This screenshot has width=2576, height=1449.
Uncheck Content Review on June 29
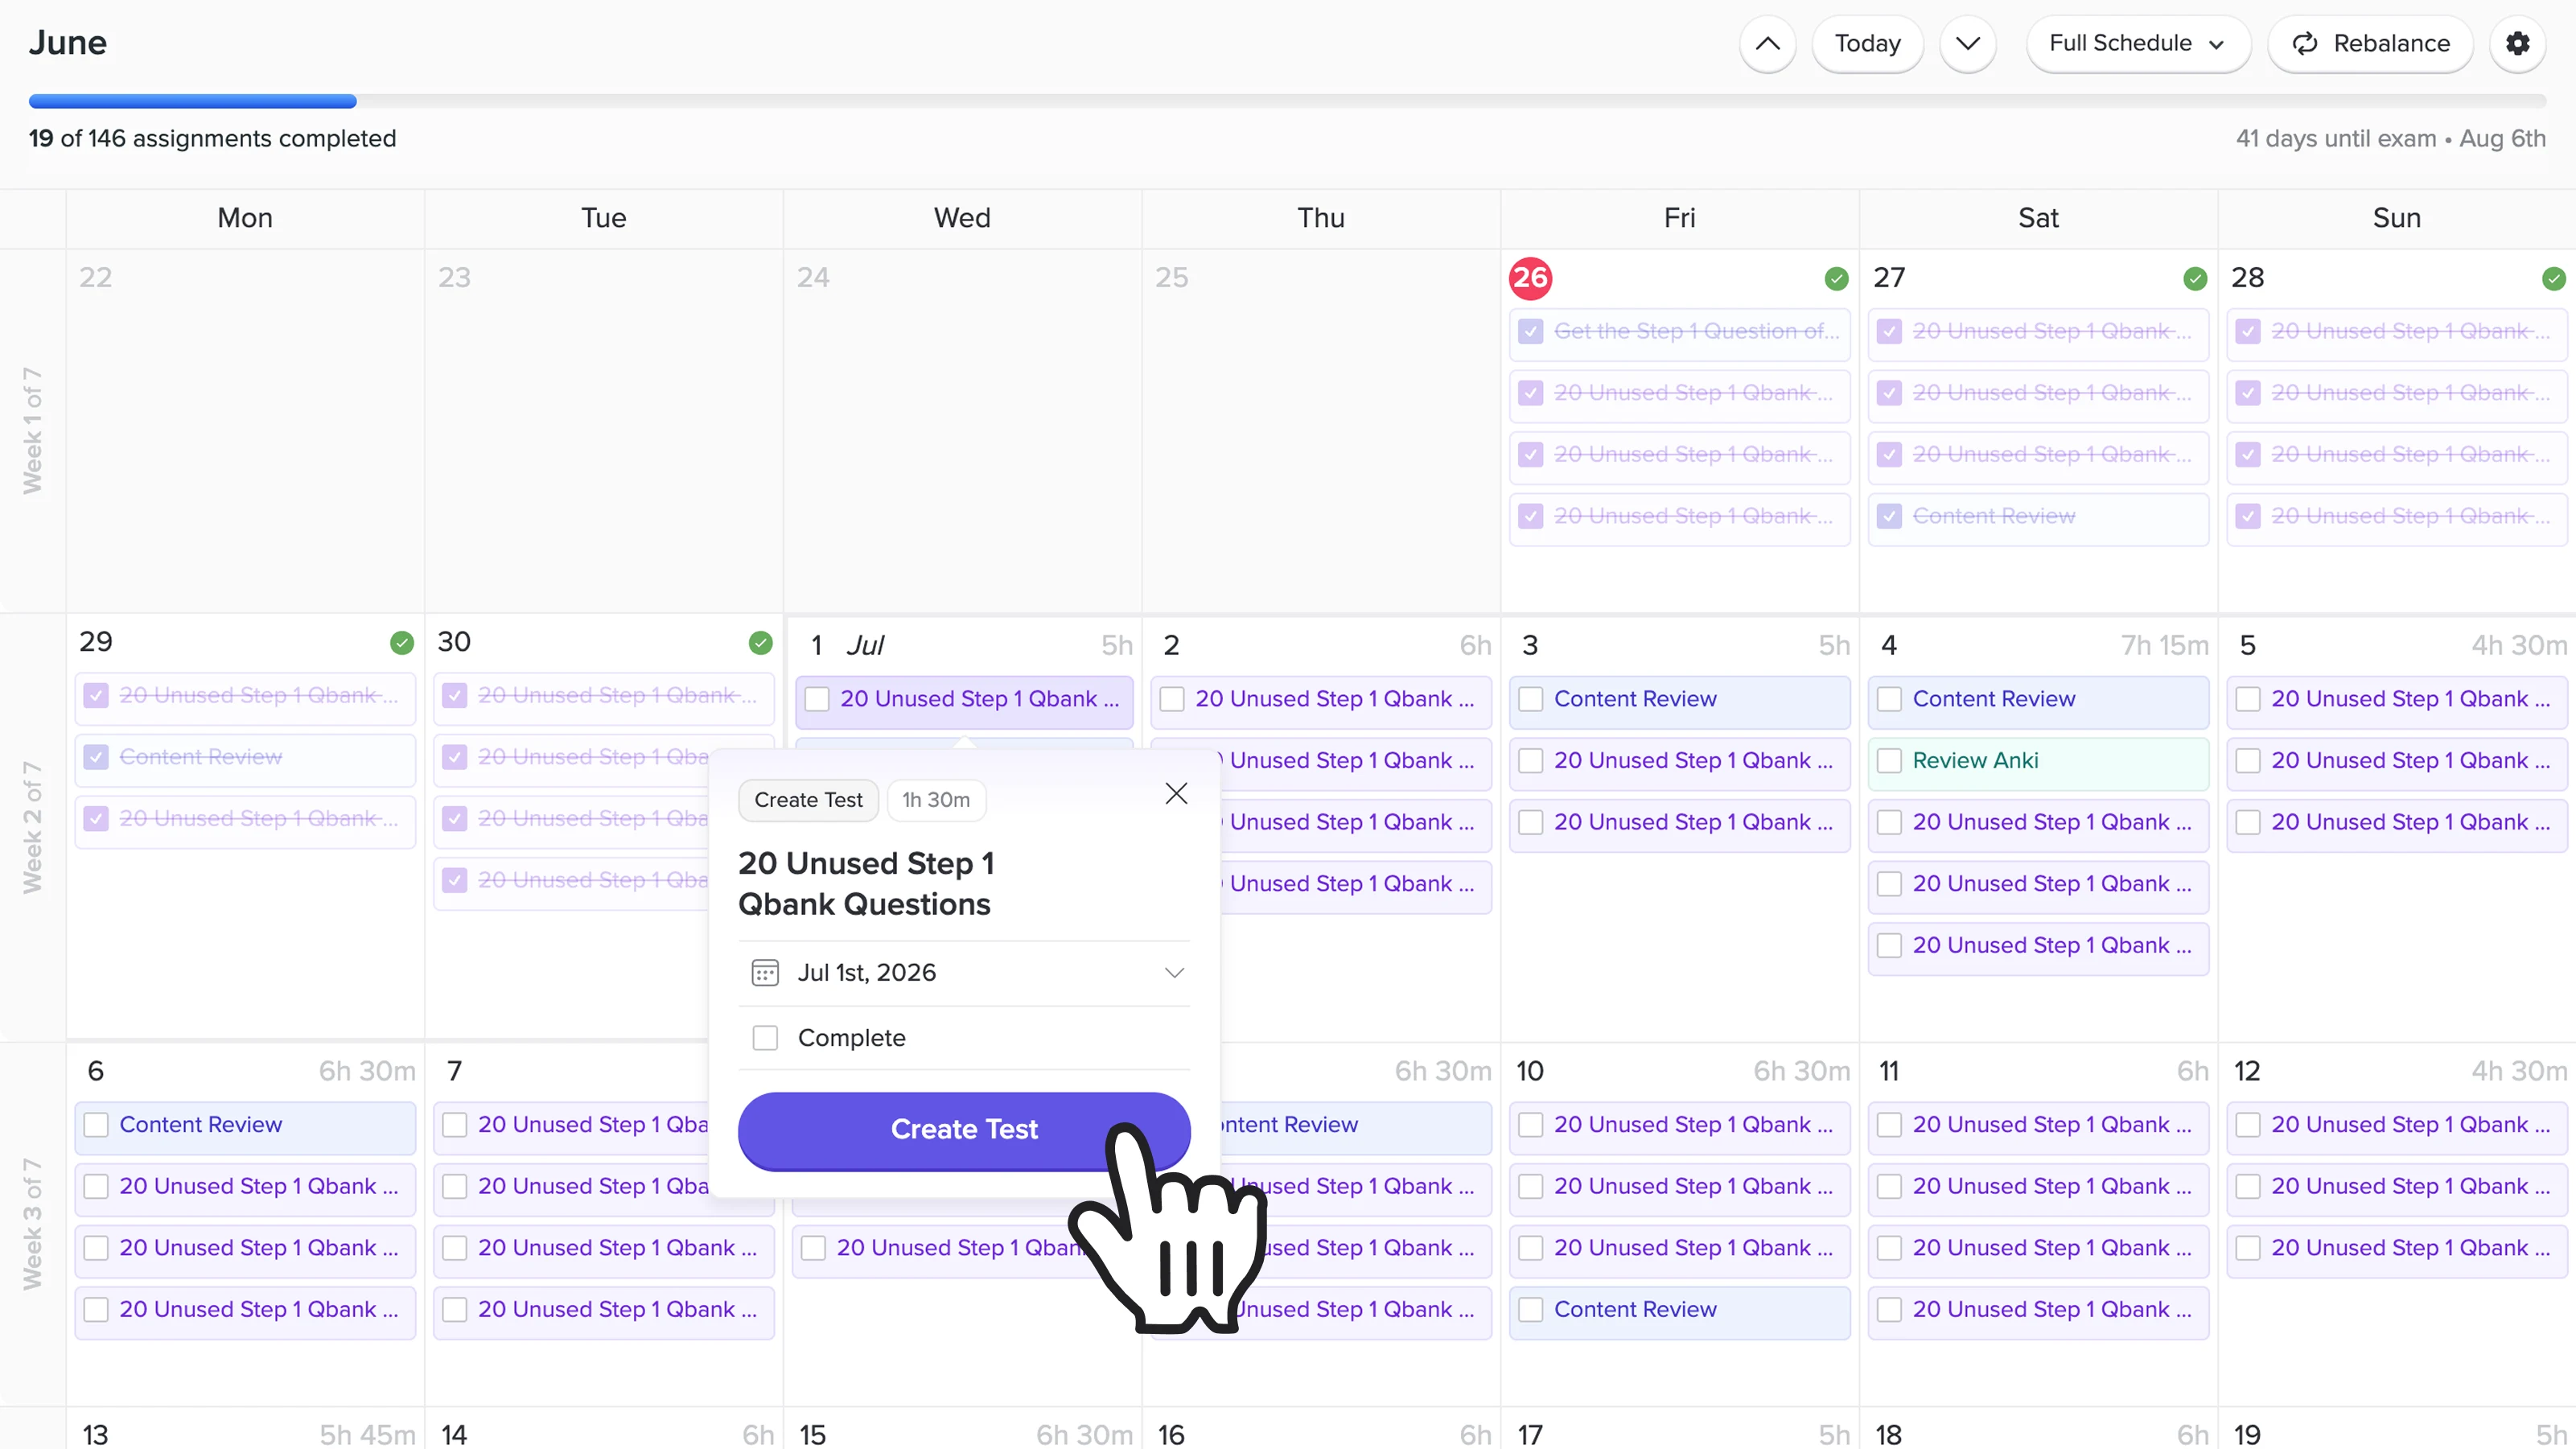96,757
